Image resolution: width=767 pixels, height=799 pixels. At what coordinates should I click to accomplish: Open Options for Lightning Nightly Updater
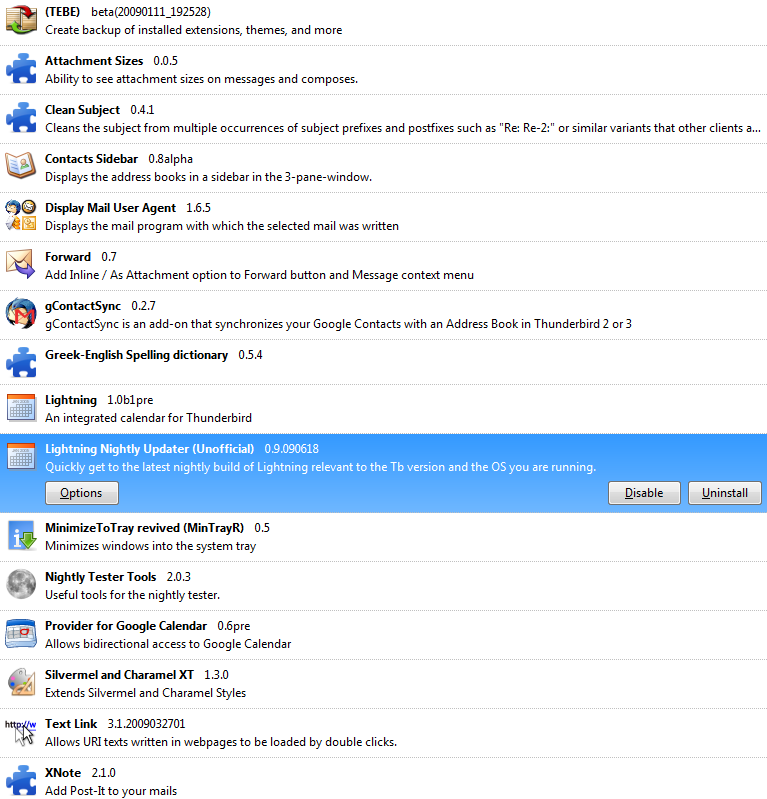click(x=82, y=493)
